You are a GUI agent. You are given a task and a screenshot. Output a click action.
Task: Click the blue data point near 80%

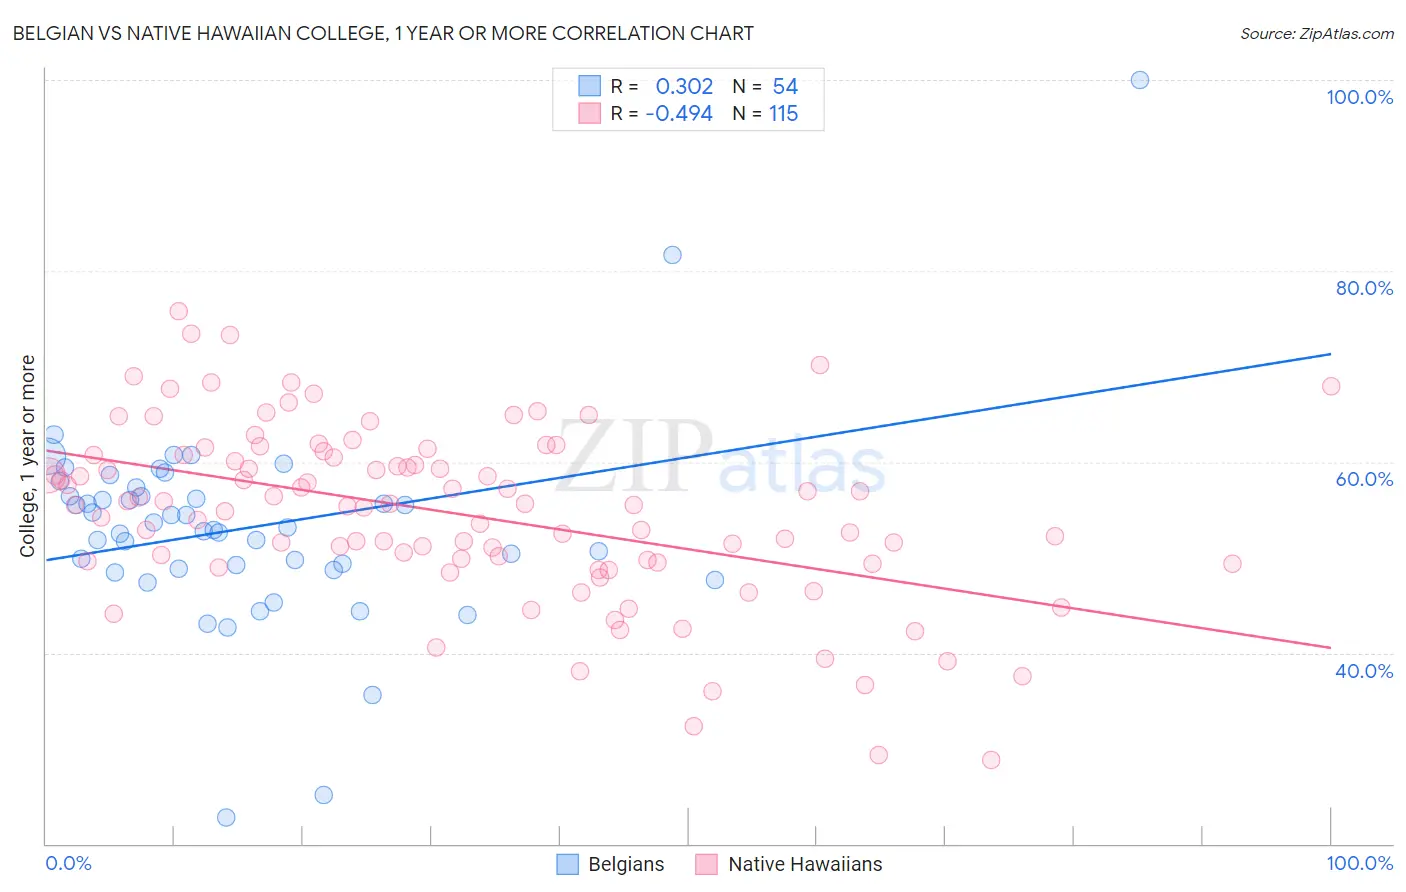click(x=673, y=255)
